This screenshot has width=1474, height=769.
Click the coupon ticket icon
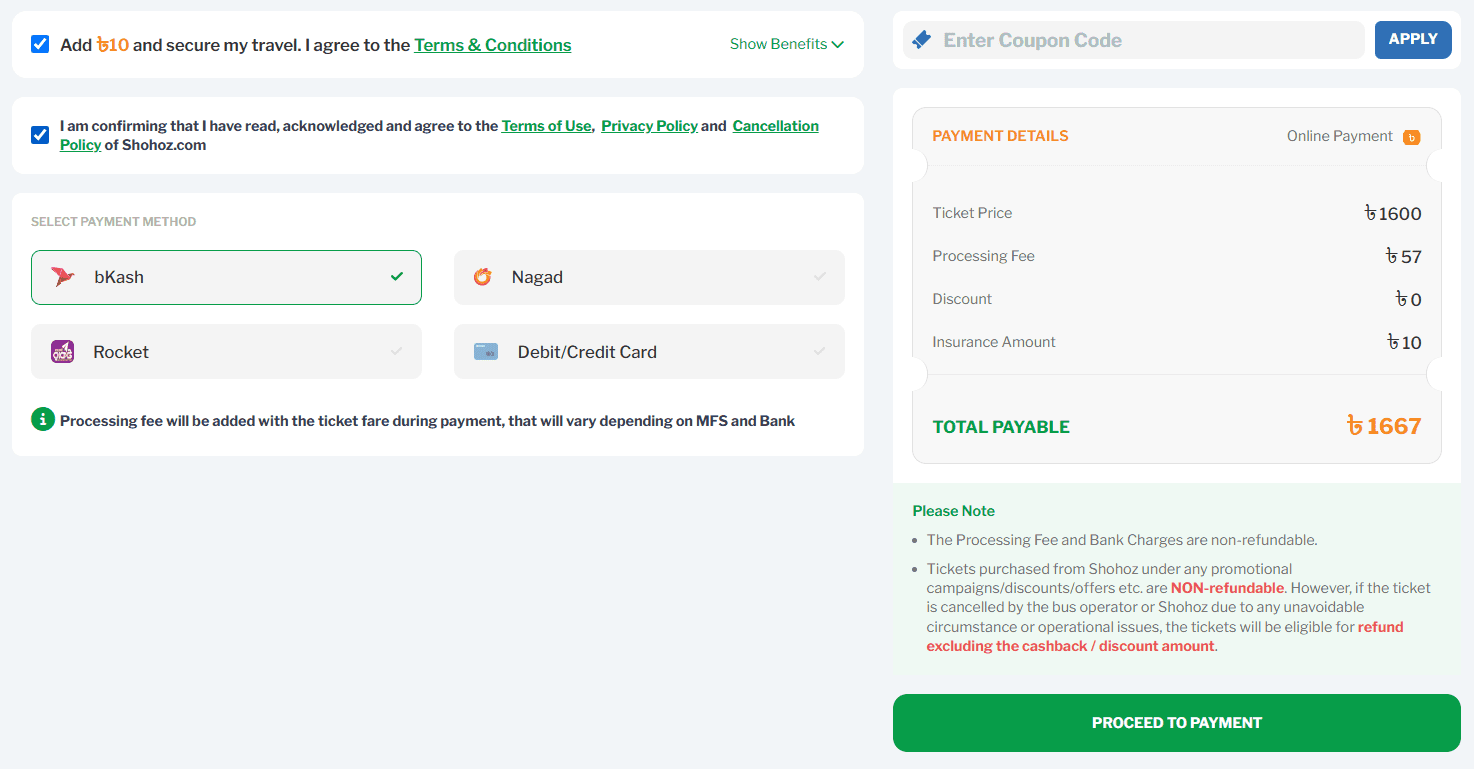[x=922, y=40]
